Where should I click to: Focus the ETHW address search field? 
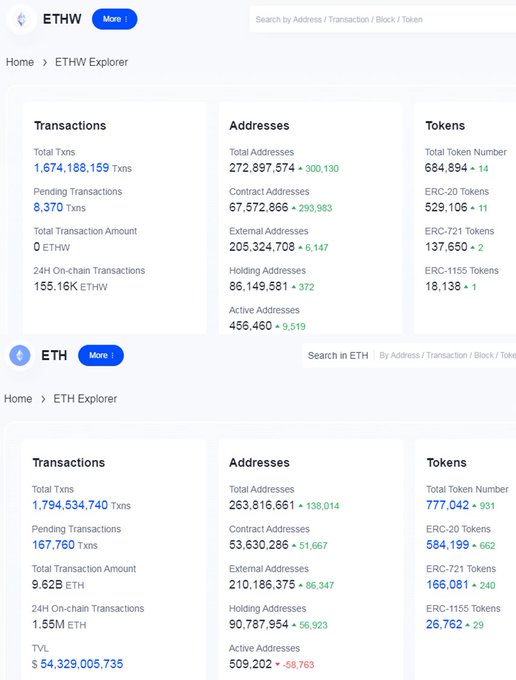[x=383, y=20]
